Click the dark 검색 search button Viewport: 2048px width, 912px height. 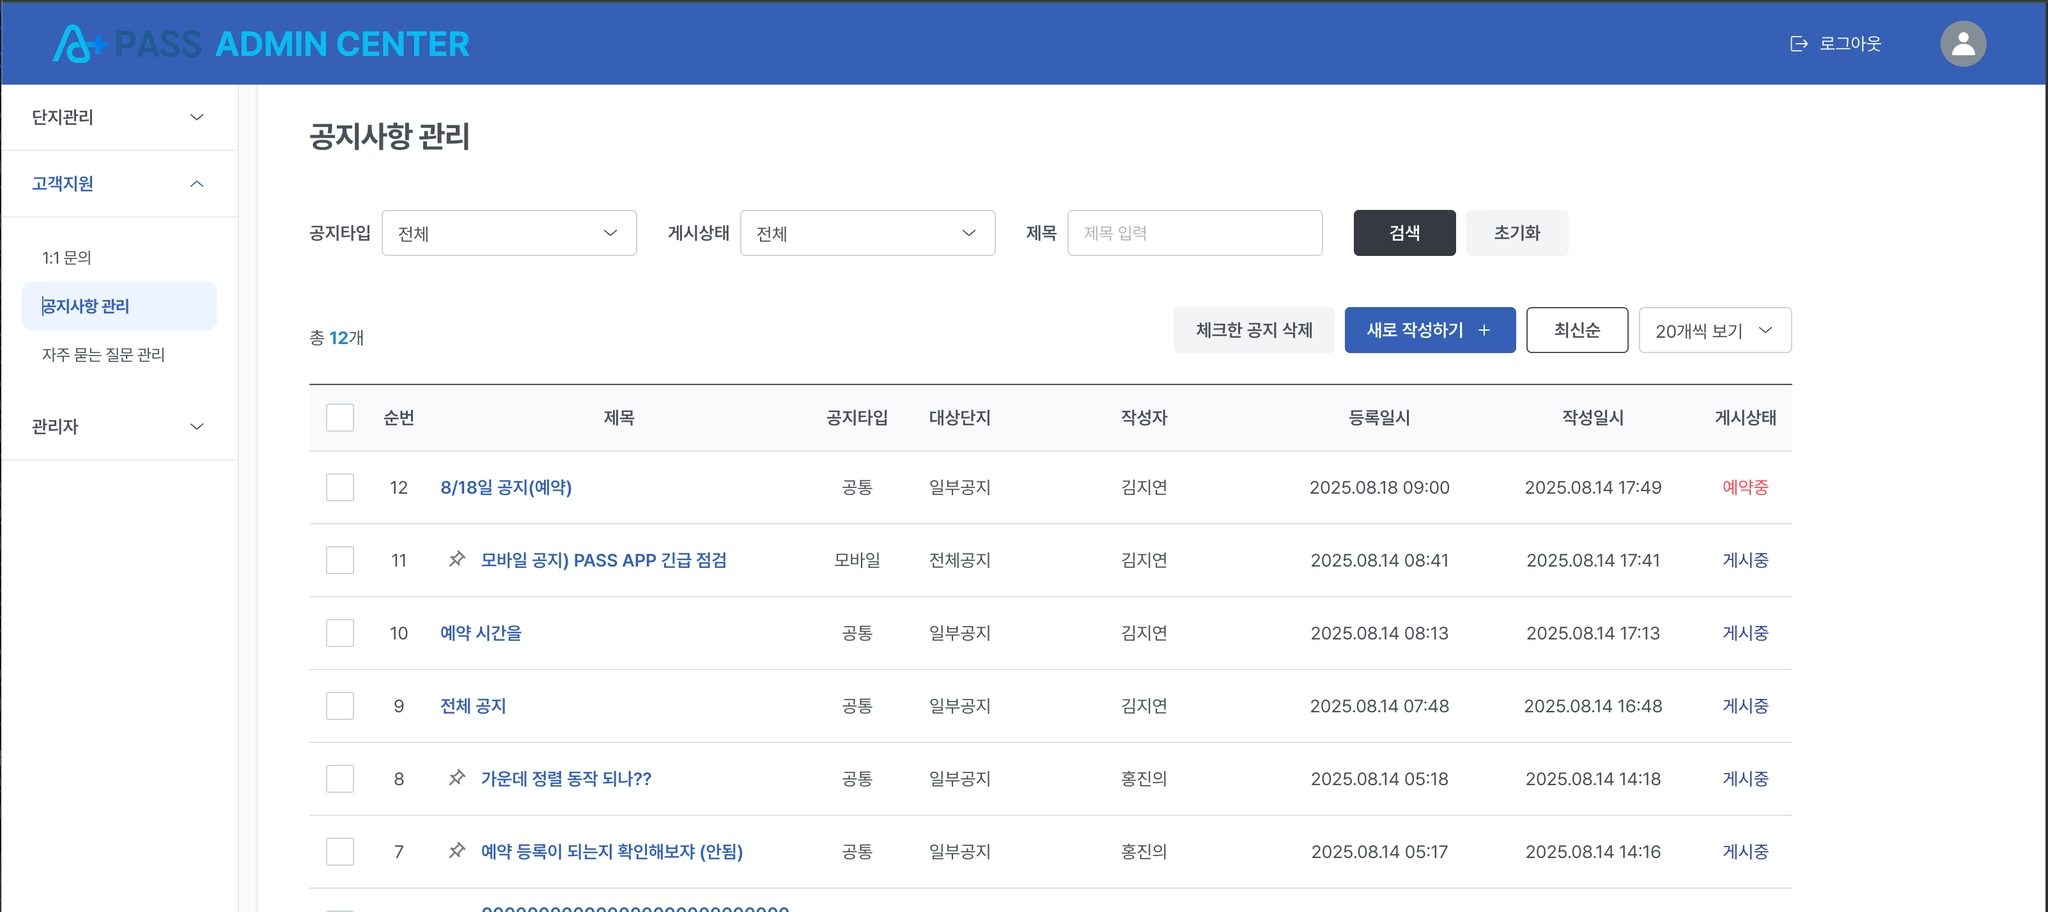pyautogui.click(x=1404, y=233)
